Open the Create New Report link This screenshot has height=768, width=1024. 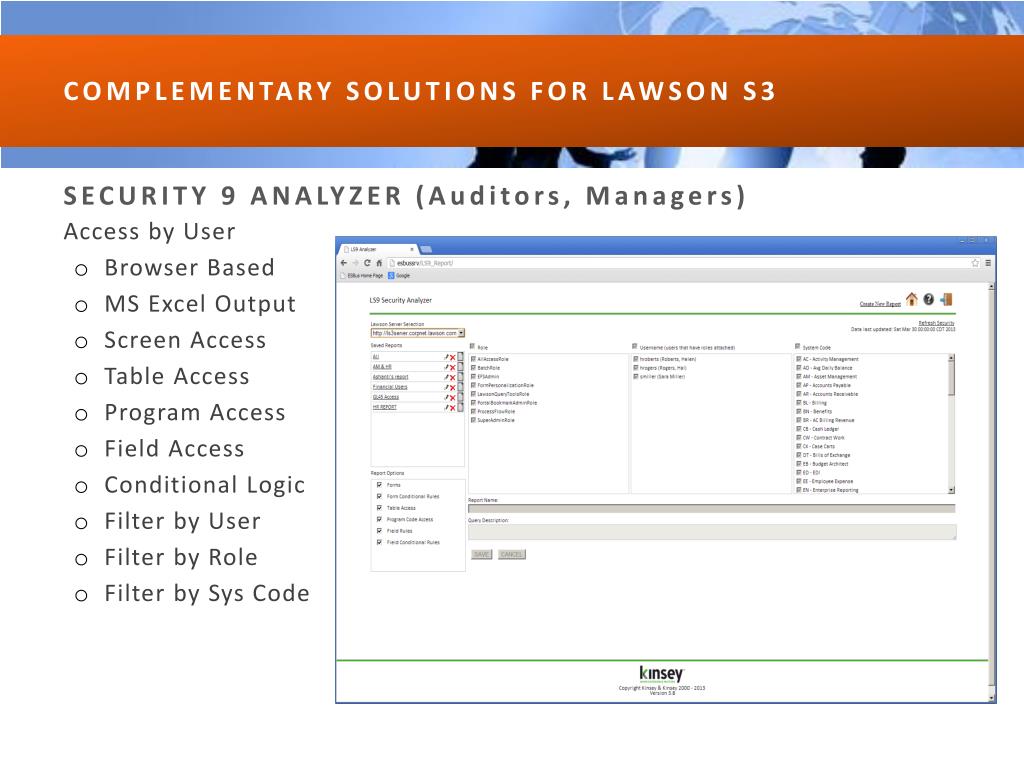pyautogui.click(x=880, y=304)
